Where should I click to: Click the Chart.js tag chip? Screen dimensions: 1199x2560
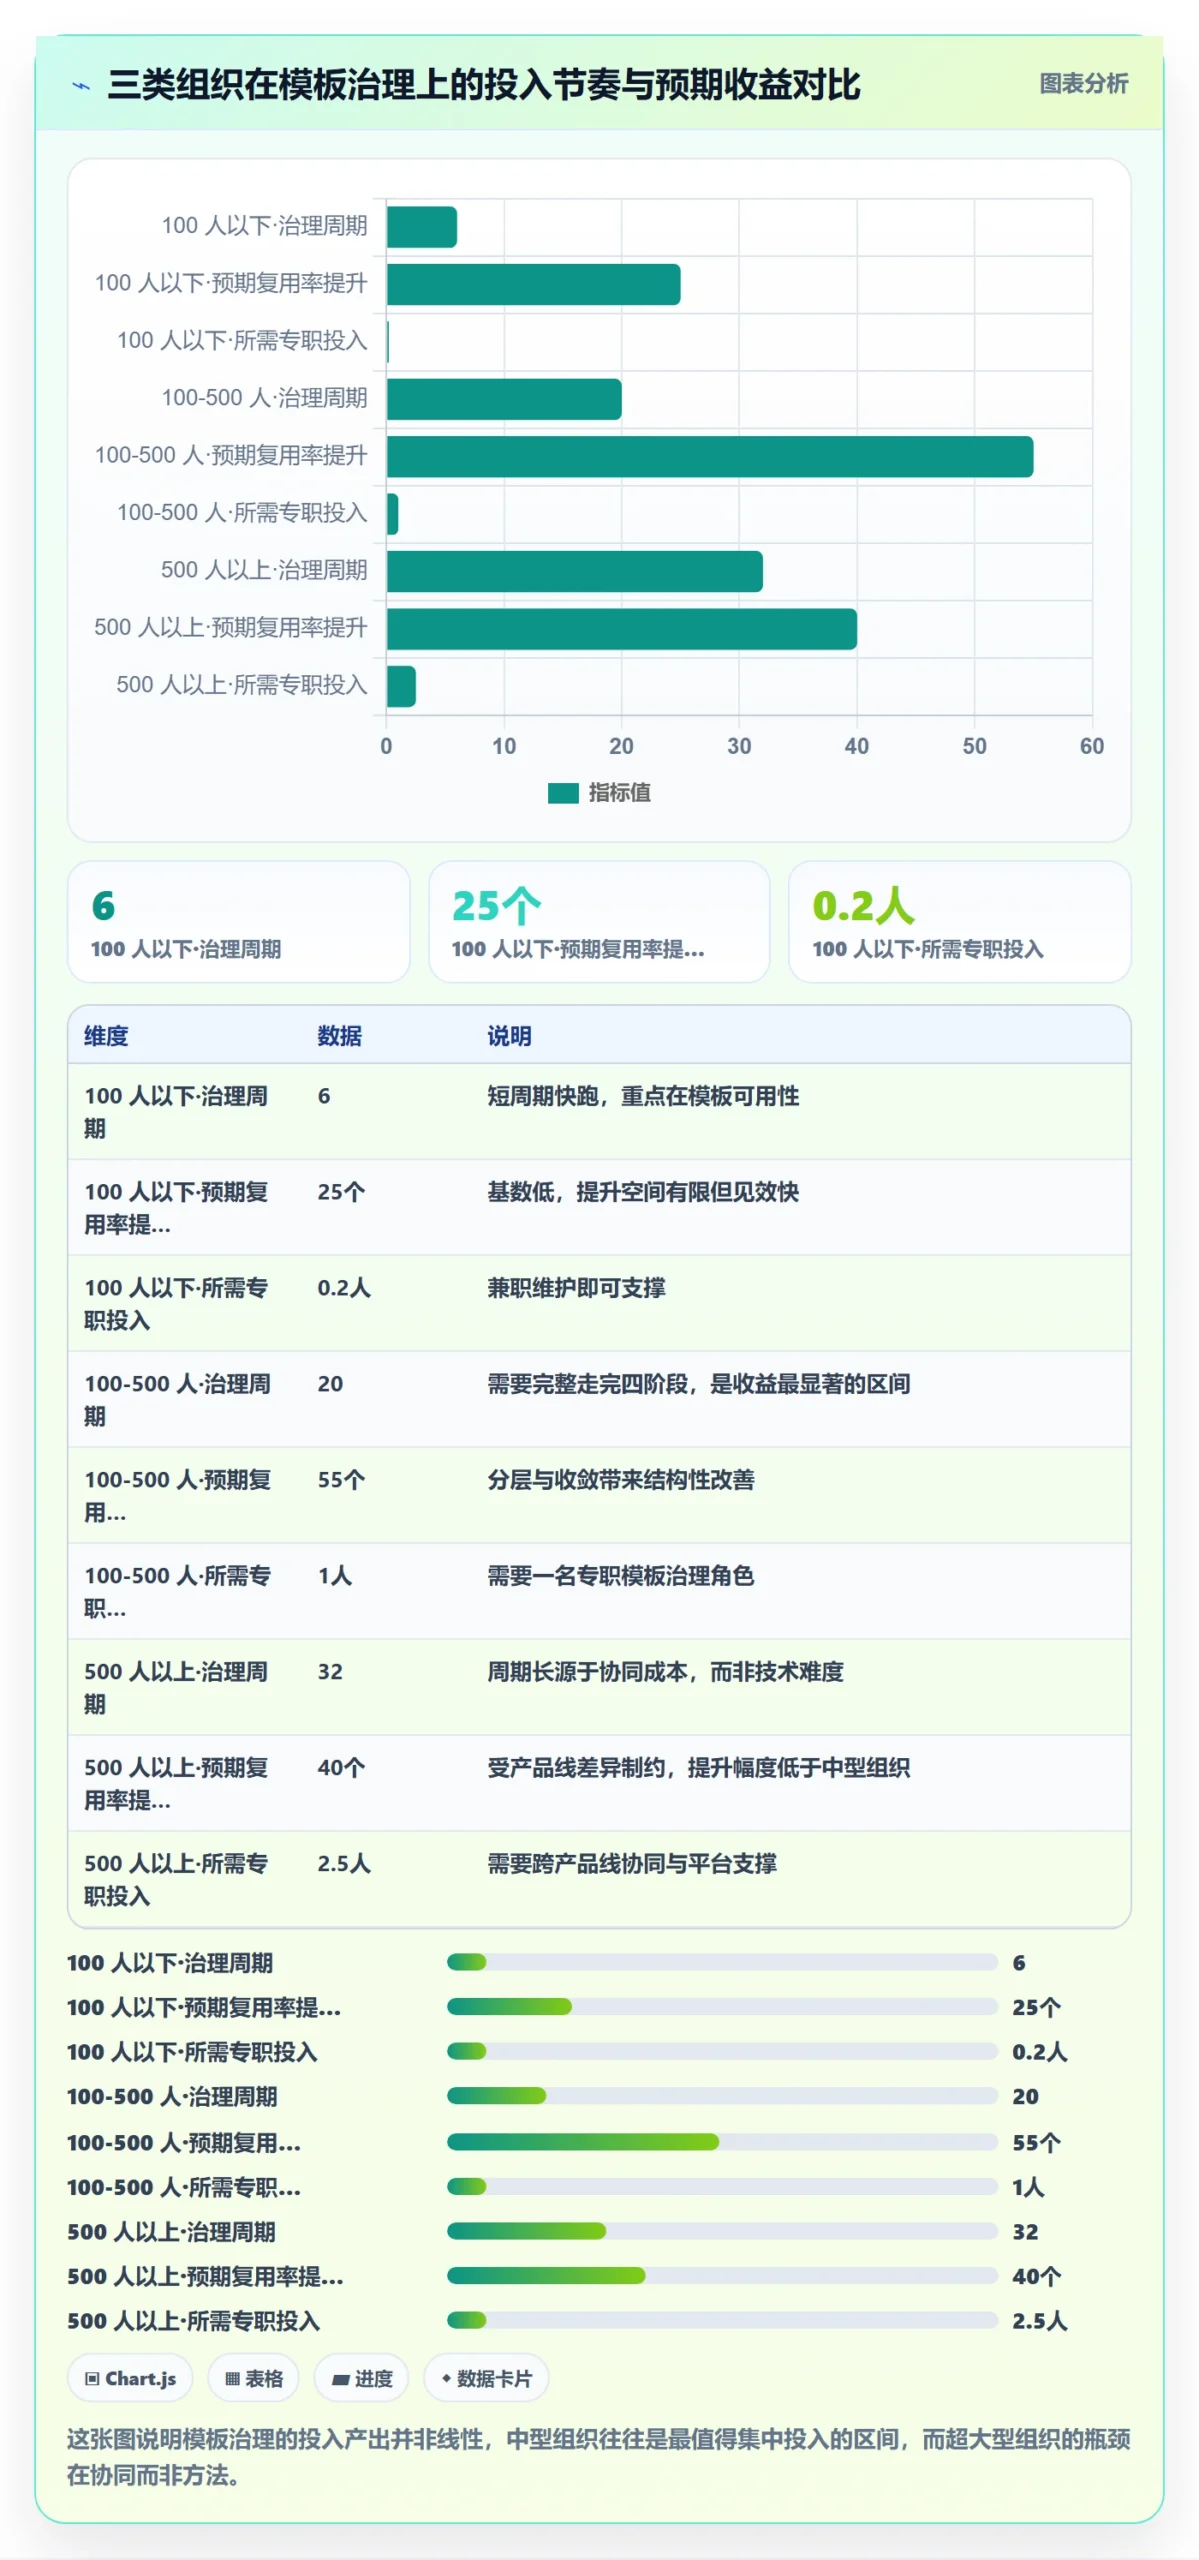coord(130,2378)
